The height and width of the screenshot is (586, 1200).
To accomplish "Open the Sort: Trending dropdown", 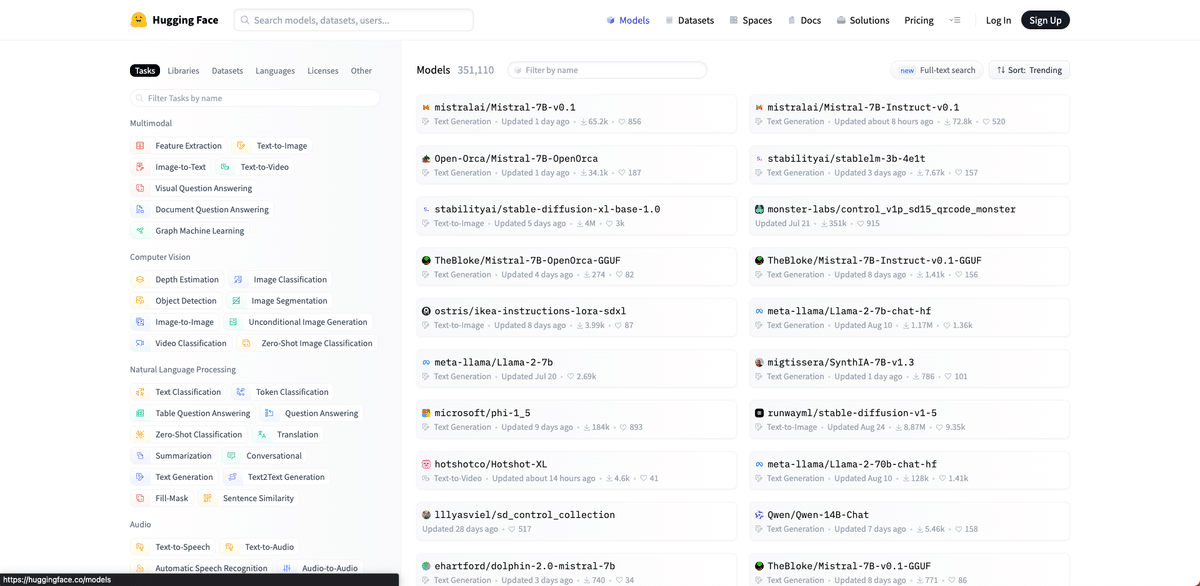I will 1029,70.
